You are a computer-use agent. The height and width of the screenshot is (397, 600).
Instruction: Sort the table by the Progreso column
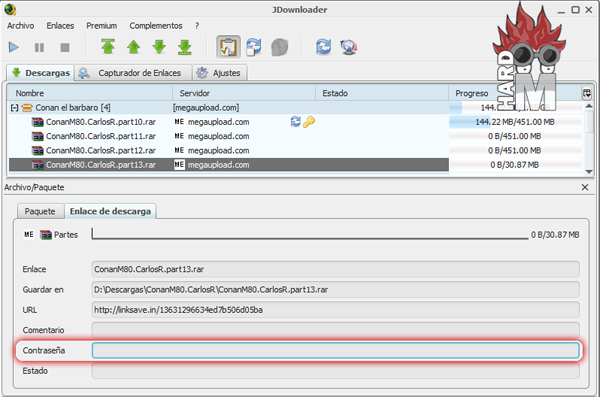click(x=515, y=93)
